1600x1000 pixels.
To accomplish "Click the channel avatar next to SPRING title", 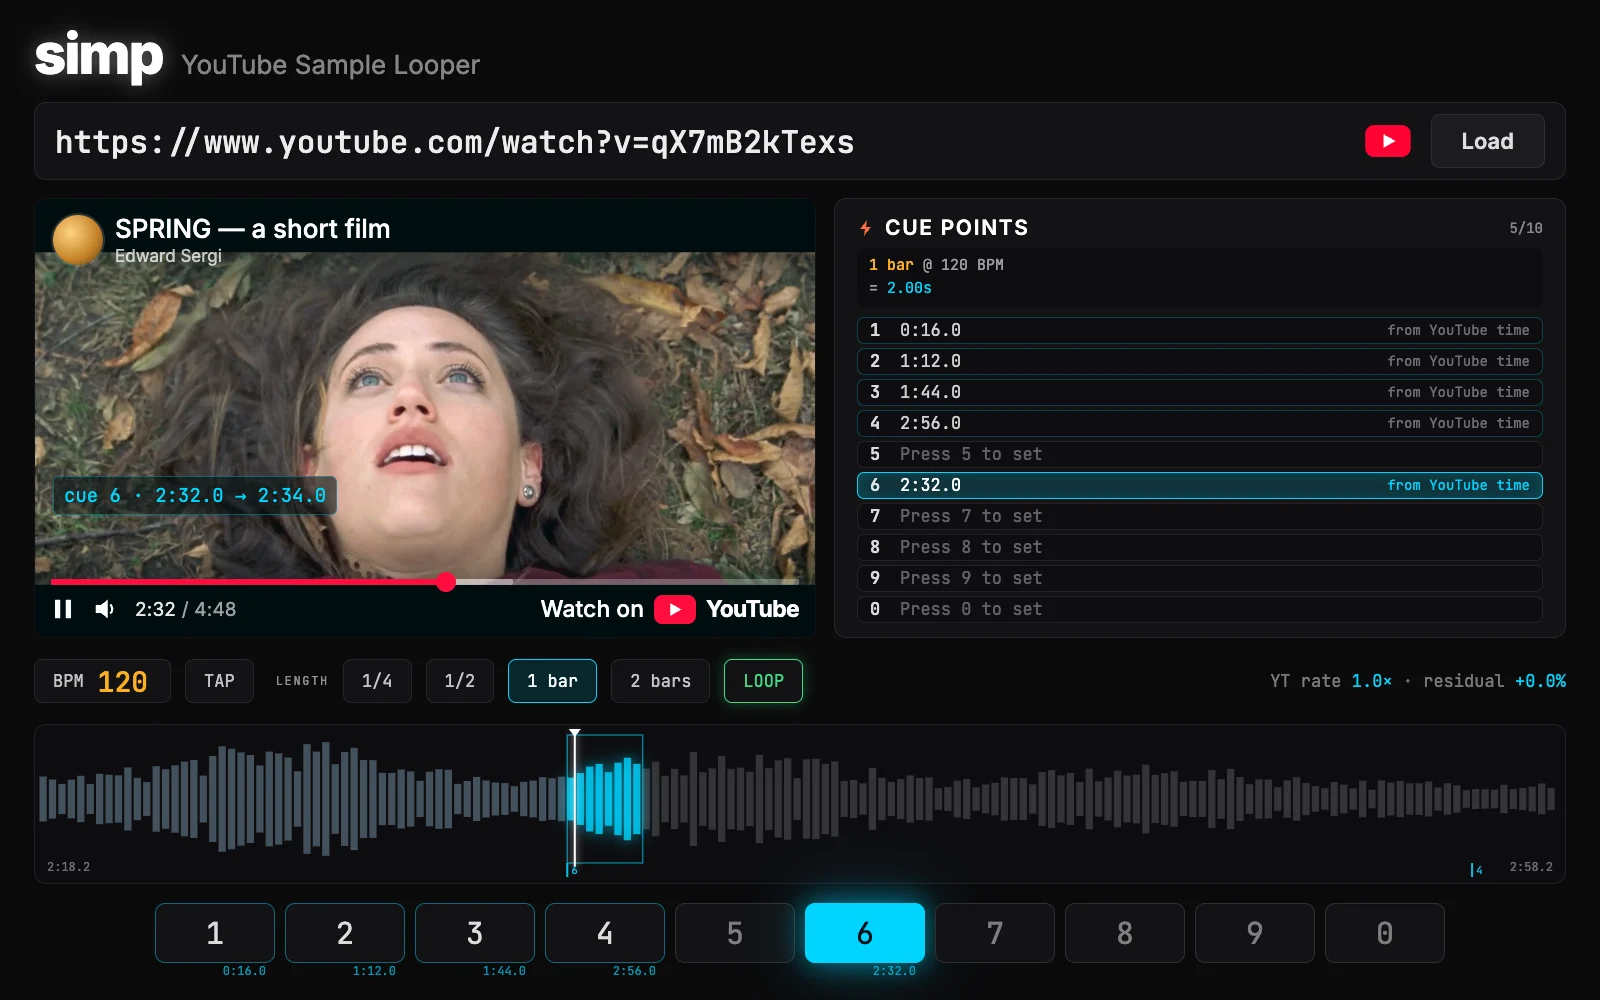I will pos(78,240).
